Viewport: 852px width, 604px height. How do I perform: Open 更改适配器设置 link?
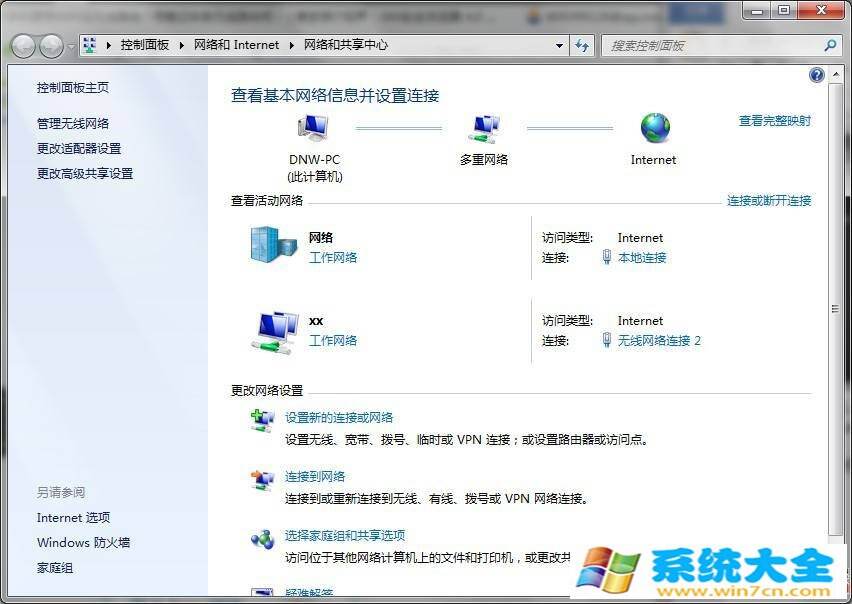79,148
